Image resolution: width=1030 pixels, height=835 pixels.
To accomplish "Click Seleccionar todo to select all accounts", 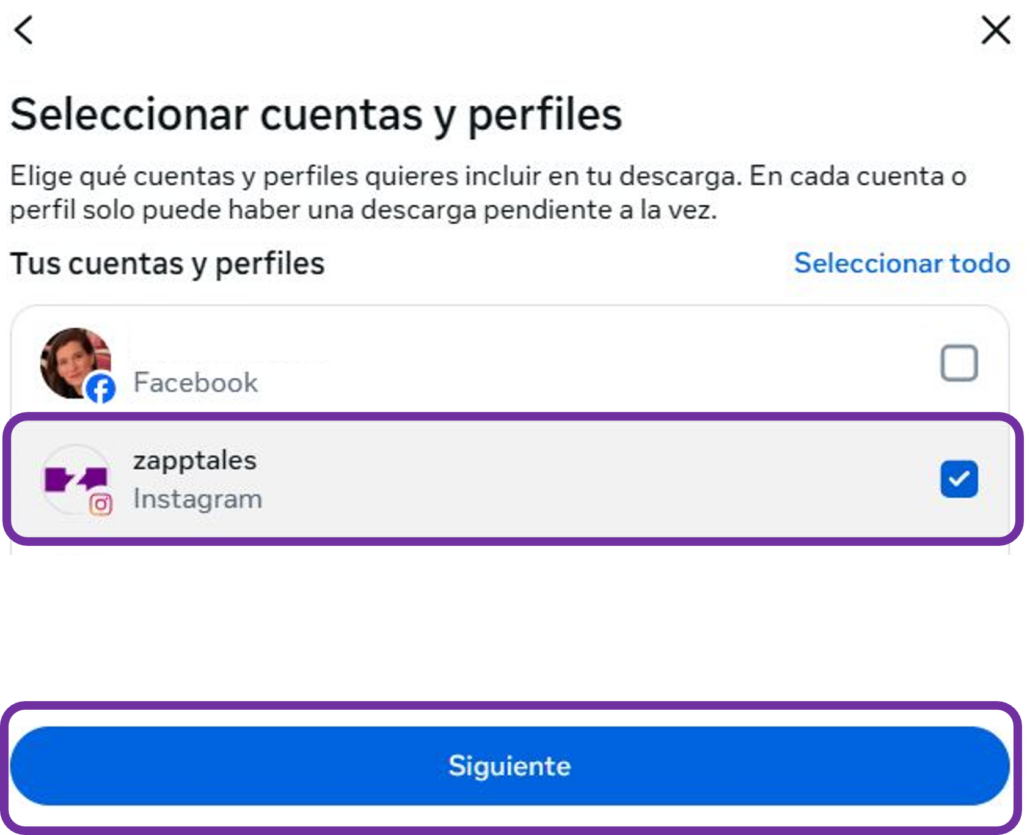I will tap(901, 263).
